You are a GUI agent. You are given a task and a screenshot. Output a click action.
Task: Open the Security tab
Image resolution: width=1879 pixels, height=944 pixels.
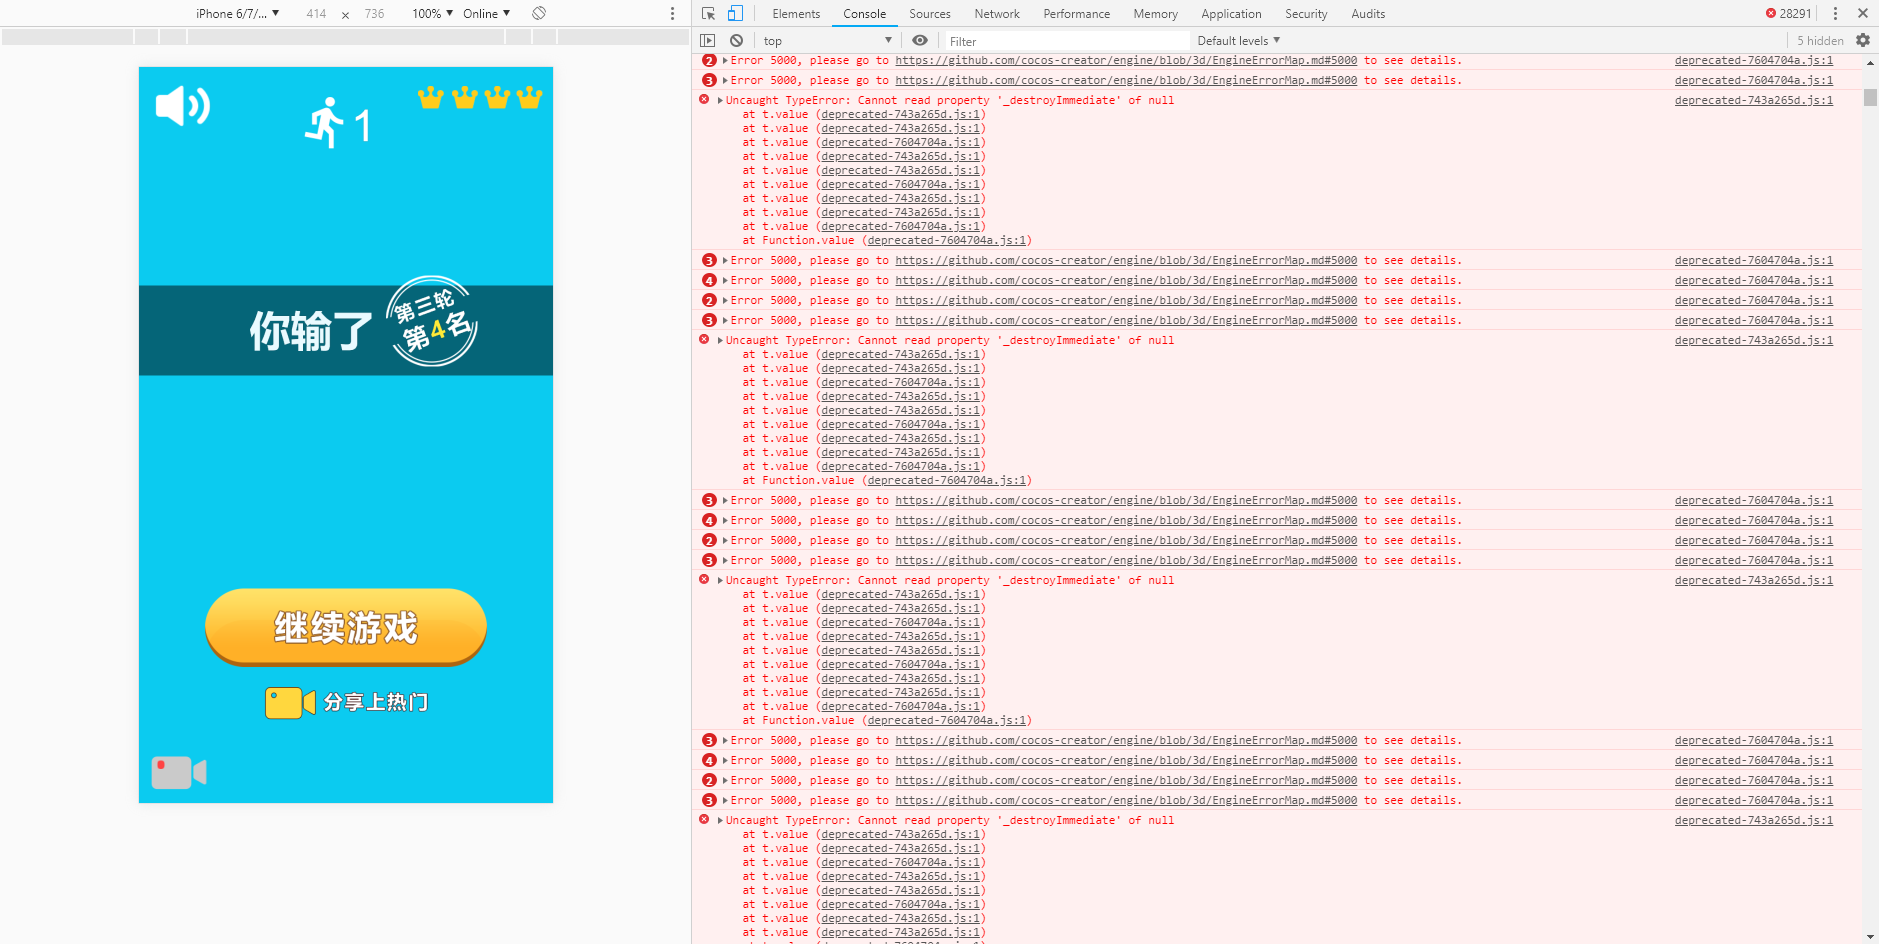coord(1306,13)
